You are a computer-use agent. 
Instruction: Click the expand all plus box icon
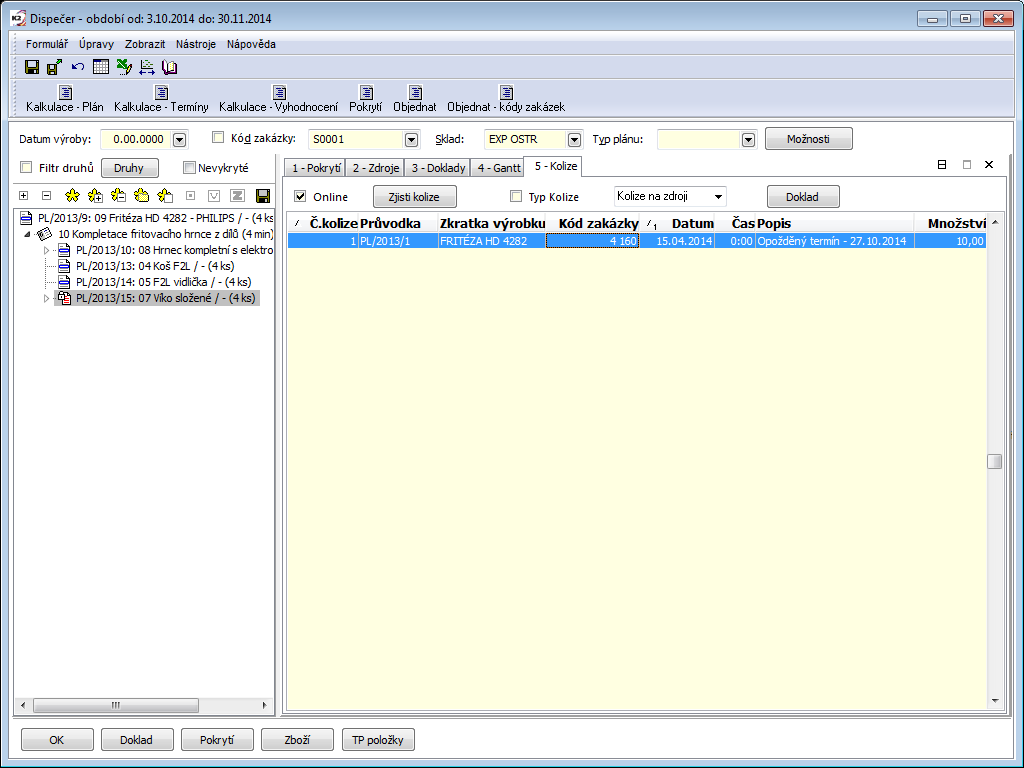click(24, 195)
